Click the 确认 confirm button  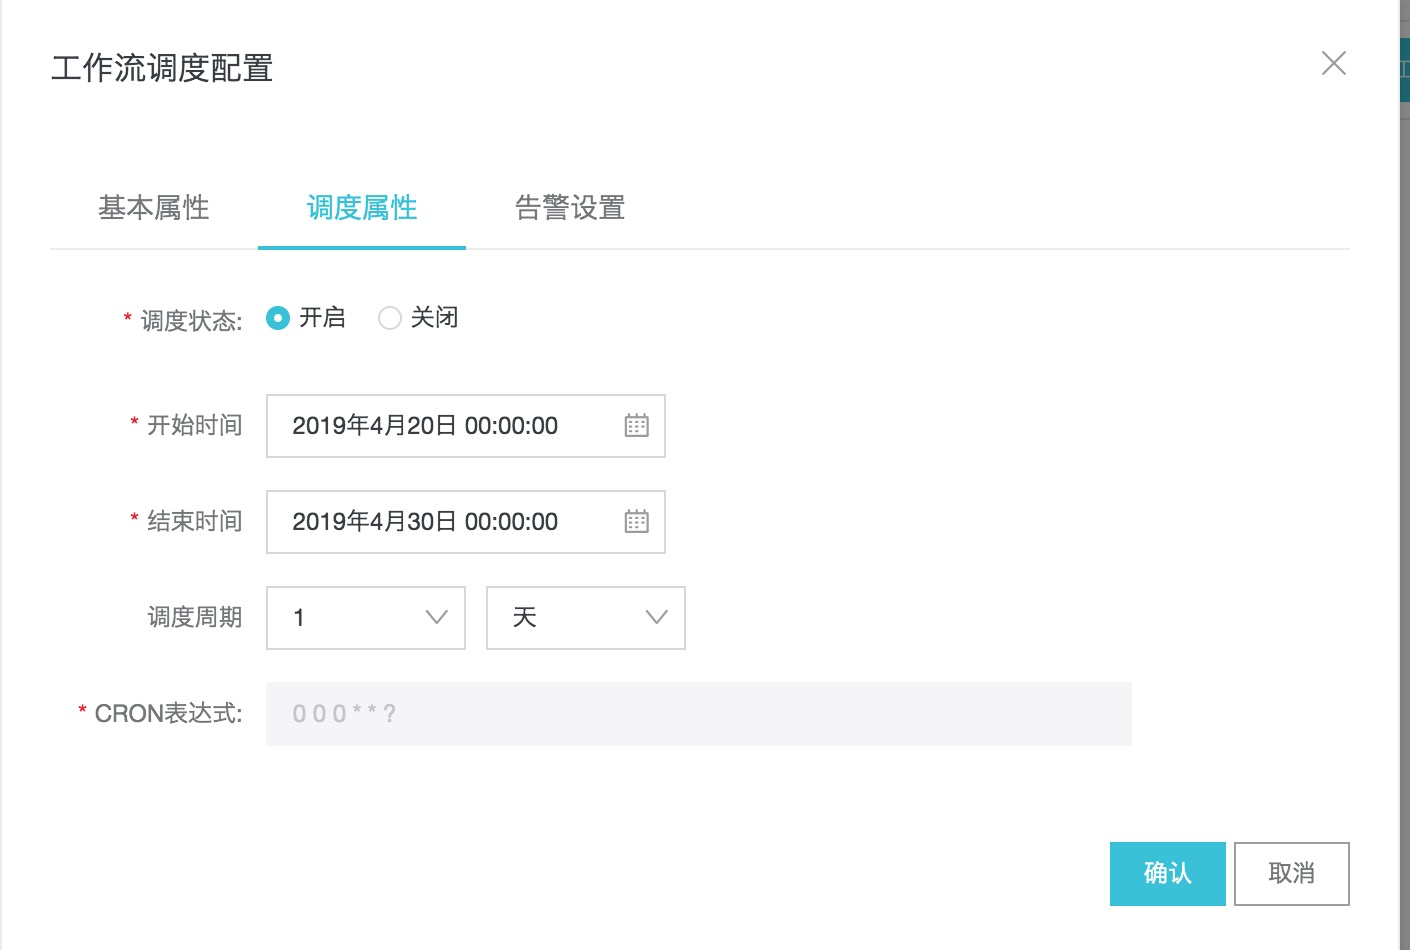click(1167, 873)
